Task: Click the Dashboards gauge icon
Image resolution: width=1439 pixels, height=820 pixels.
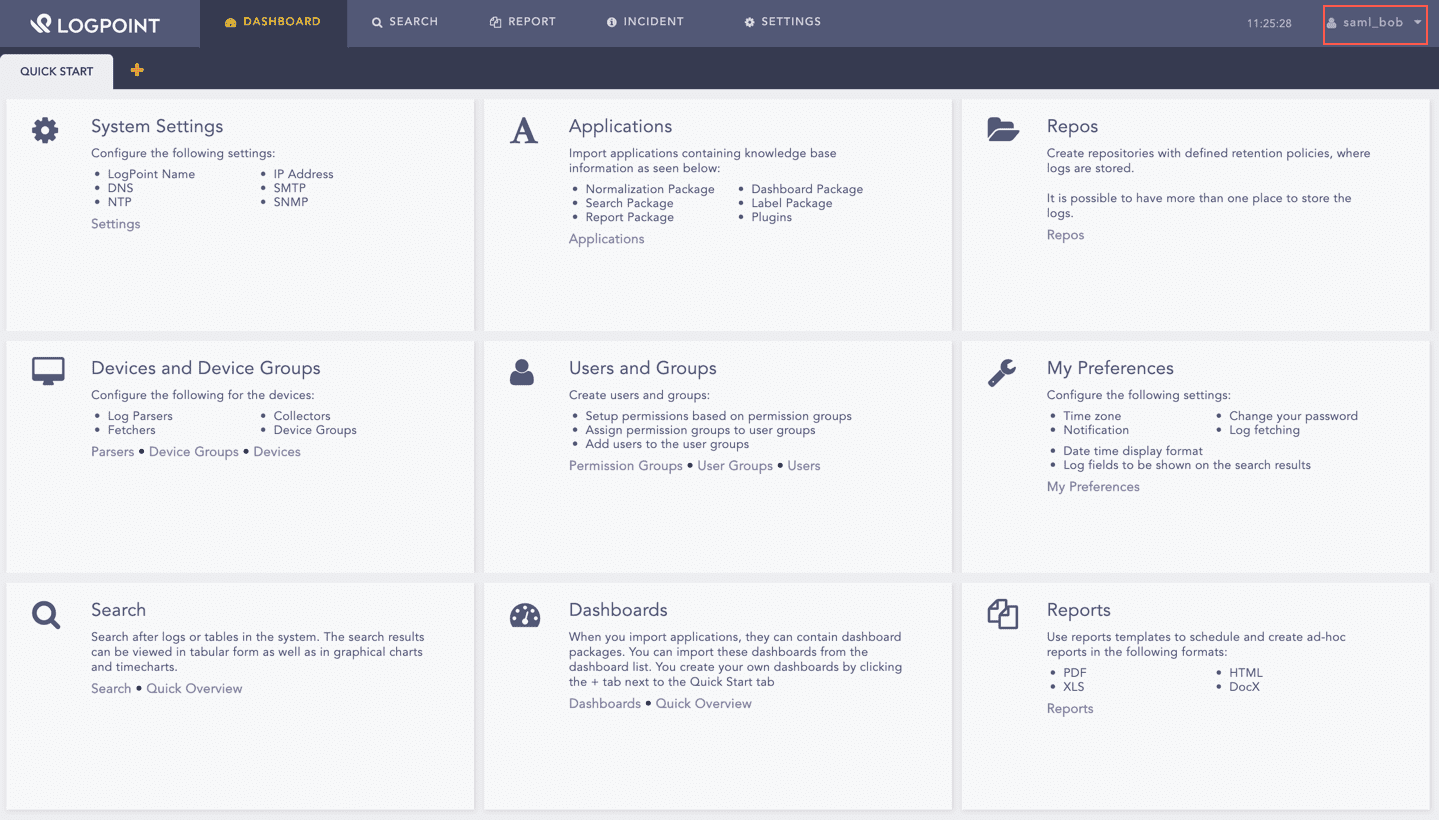Action: tap(524, 615)
